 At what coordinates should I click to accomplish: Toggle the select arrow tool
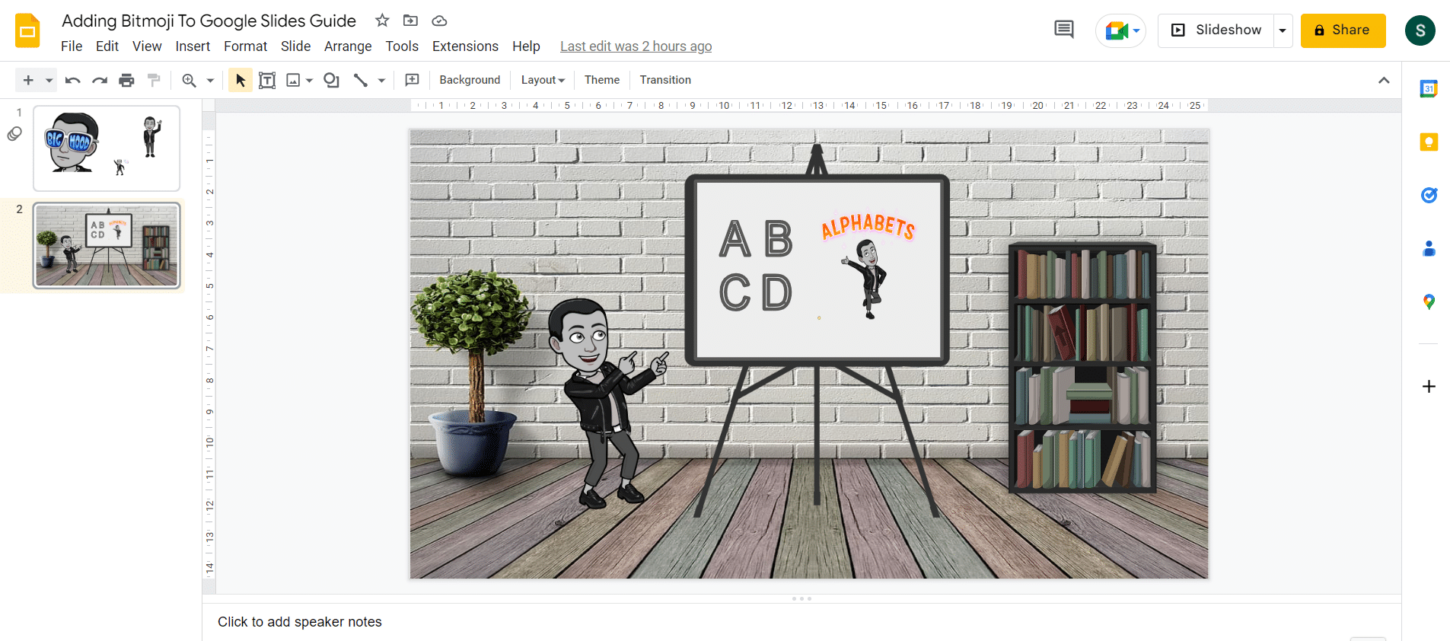[239, 80]
